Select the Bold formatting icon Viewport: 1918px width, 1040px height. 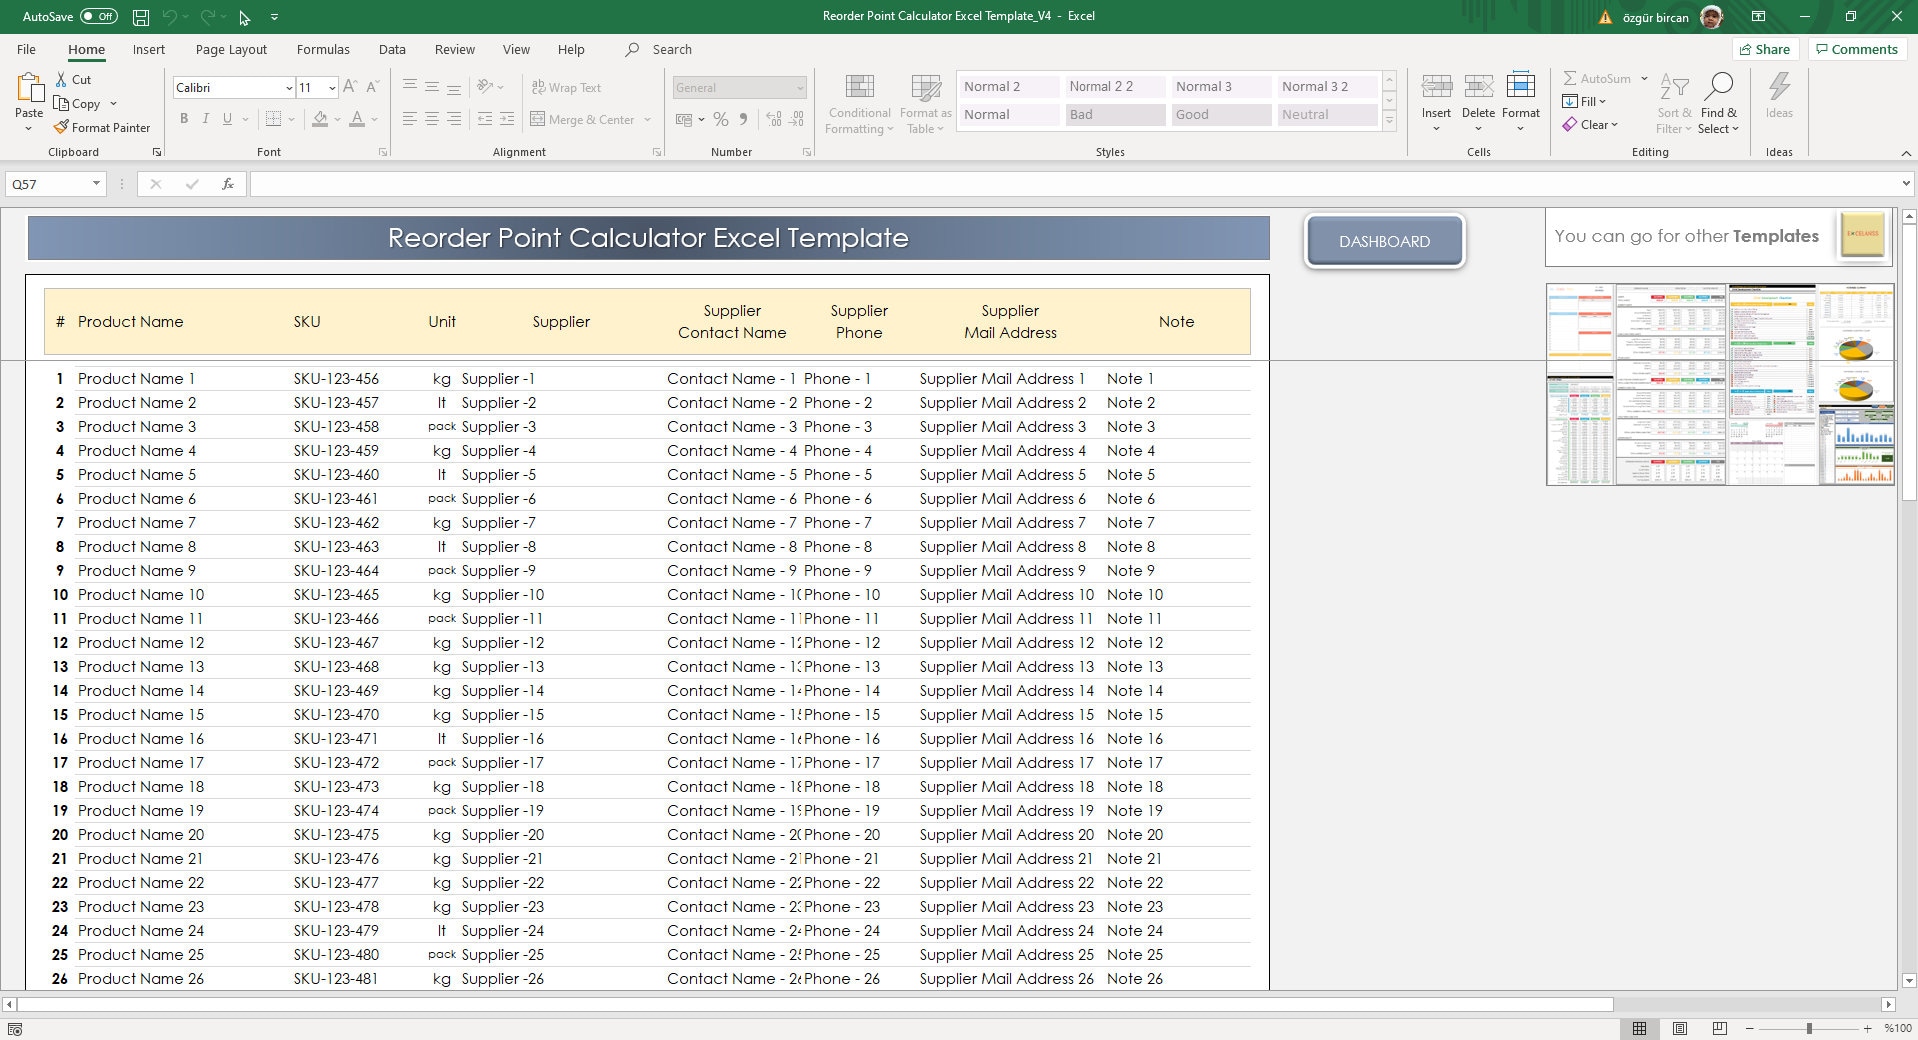[x=184, y=118]
